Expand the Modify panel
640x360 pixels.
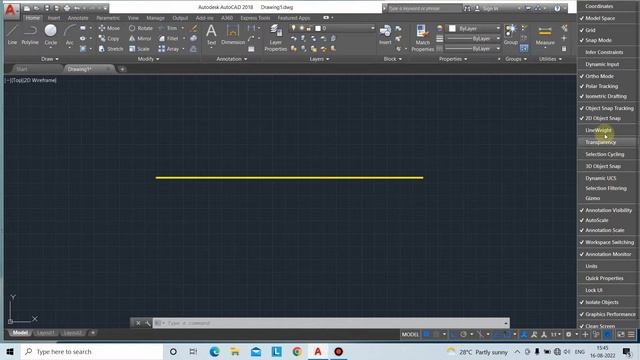tap(148, 59)
